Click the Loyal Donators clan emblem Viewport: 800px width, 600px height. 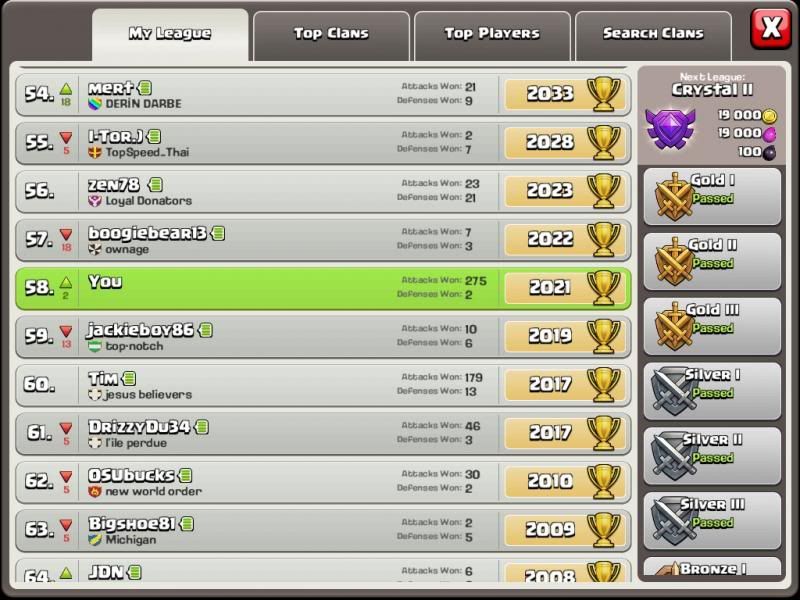click(x=95, y=201)
